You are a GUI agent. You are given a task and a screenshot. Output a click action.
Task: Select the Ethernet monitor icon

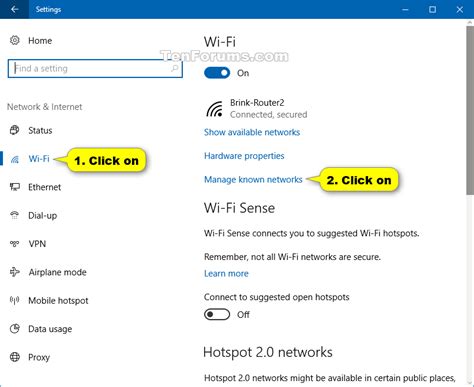(15, 187)
